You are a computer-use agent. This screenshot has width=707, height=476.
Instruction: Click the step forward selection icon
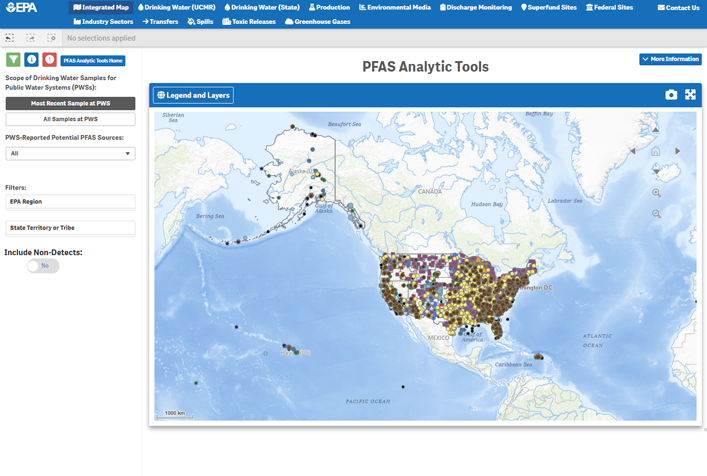pyautogui.click(x=31, y=38)
